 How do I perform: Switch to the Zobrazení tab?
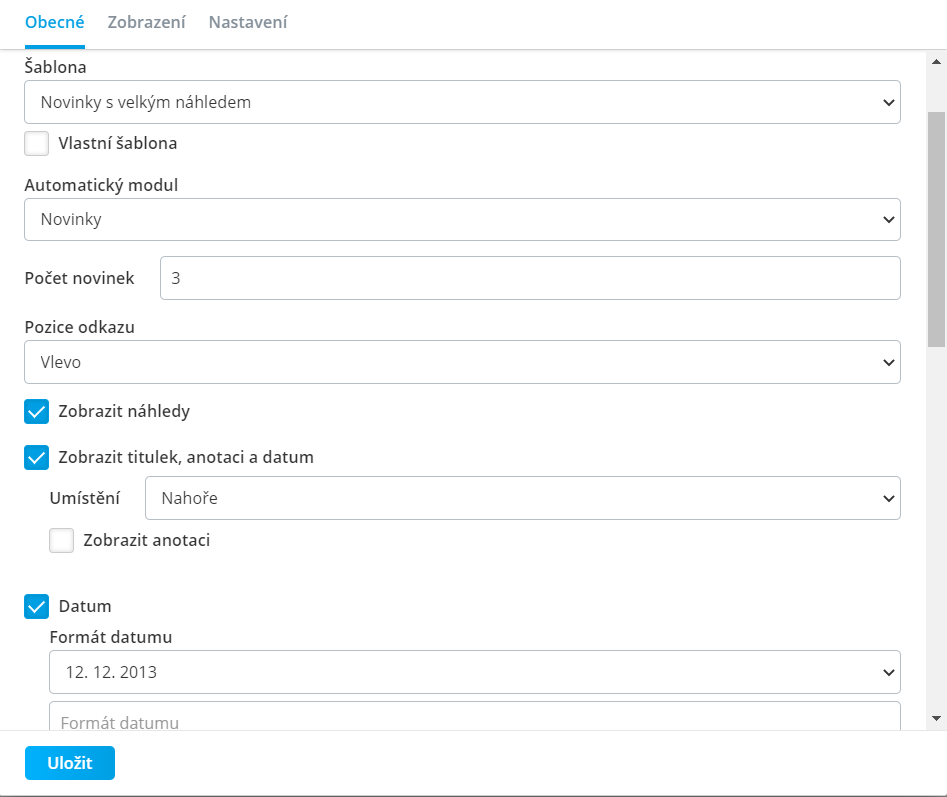click(146, 22)
